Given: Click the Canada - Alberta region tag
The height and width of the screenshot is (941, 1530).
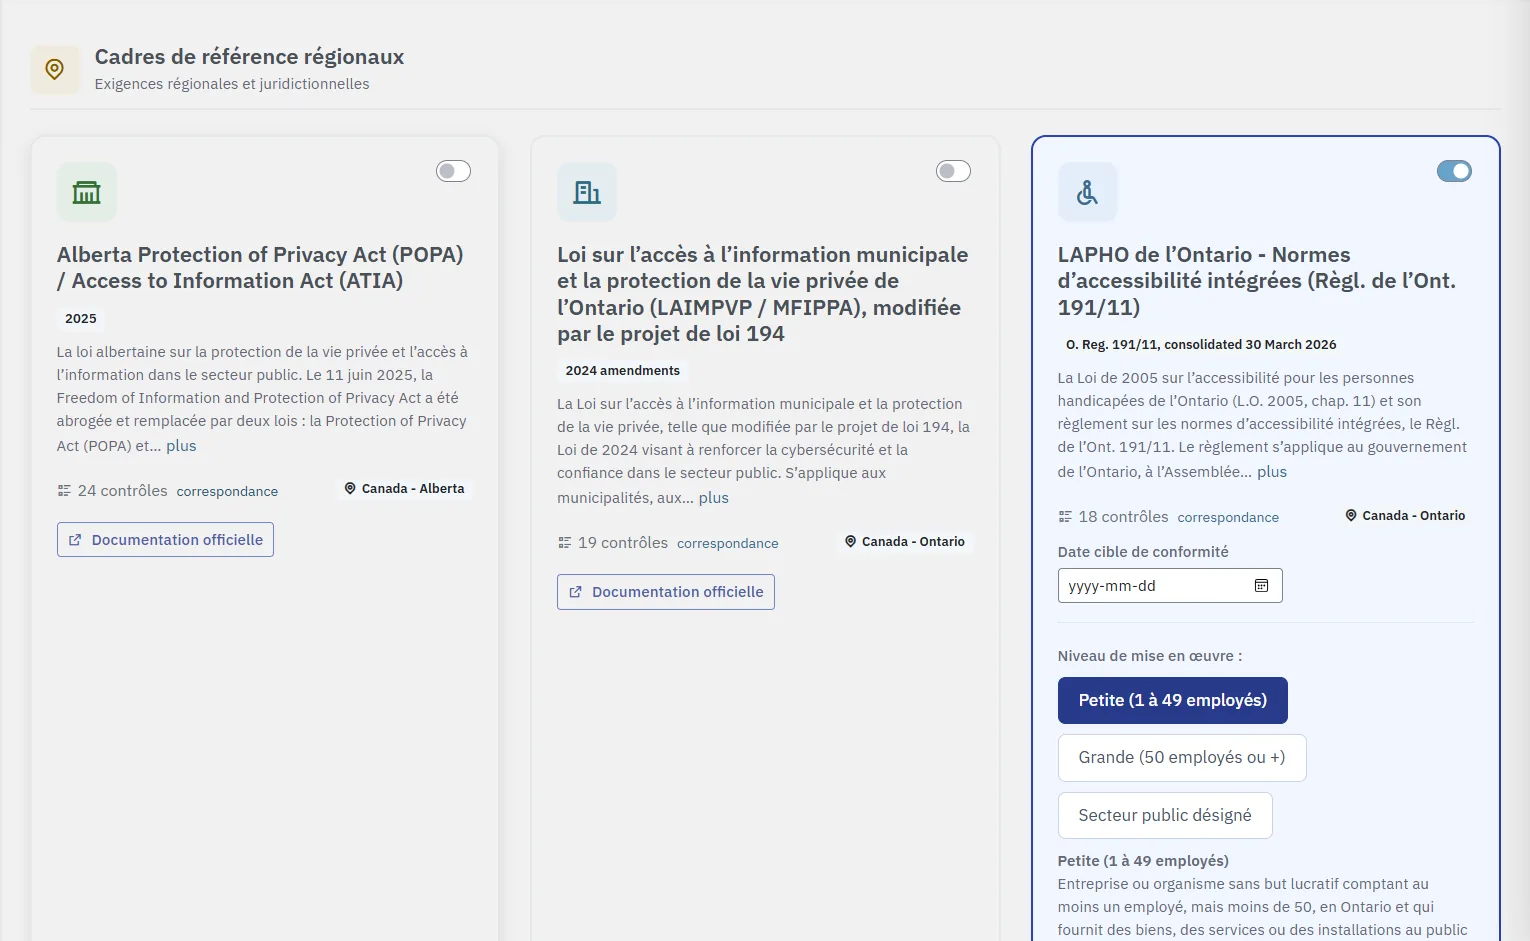Looking at the screenshot, I should coord(404,489).
